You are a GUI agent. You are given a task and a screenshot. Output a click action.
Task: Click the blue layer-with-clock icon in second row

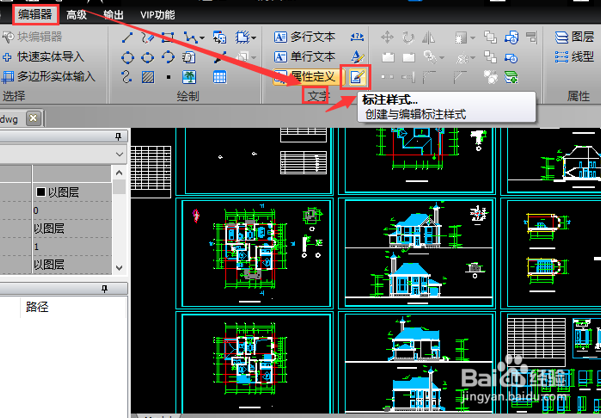pos(511,58)
